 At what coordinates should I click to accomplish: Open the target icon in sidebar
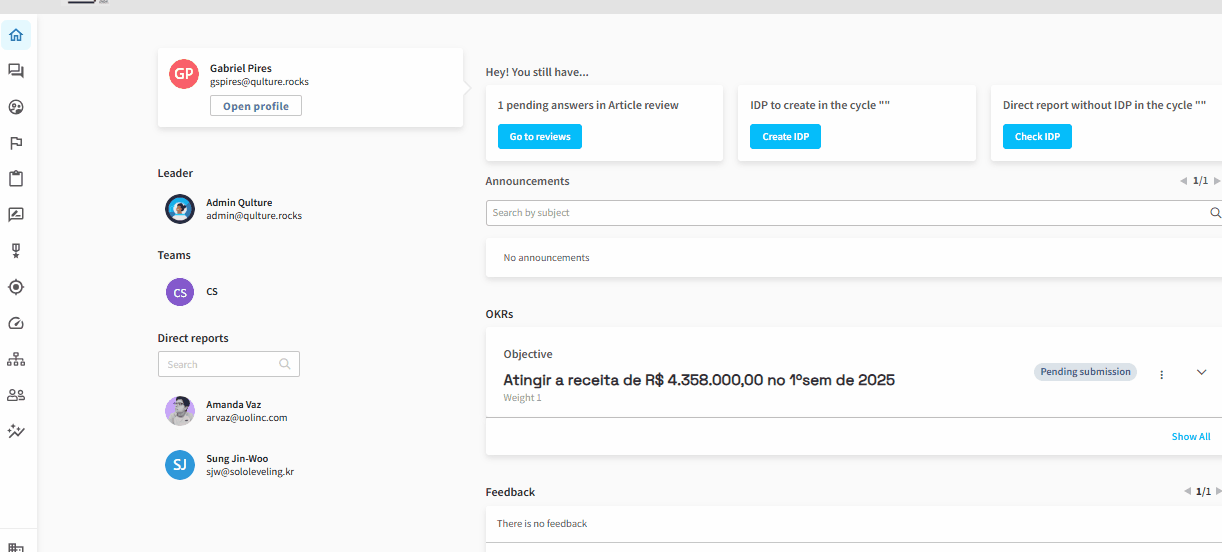16,287
